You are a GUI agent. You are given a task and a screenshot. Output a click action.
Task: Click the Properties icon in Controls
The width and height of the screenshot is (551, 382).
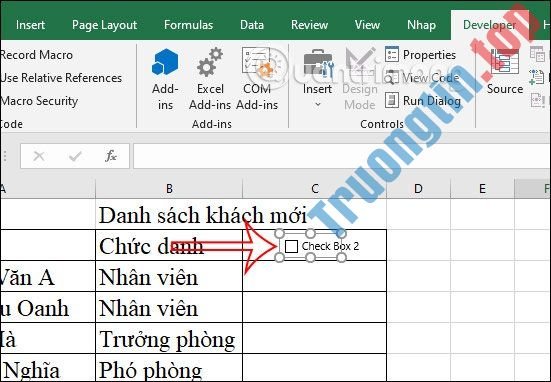[x=392, y=54]
